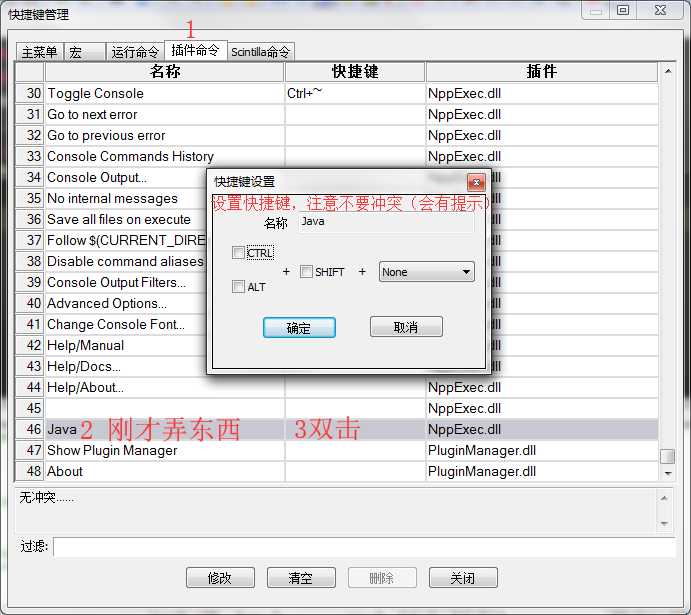
Task: Switch to the 宏 tab
Action: tap(85, 52)
